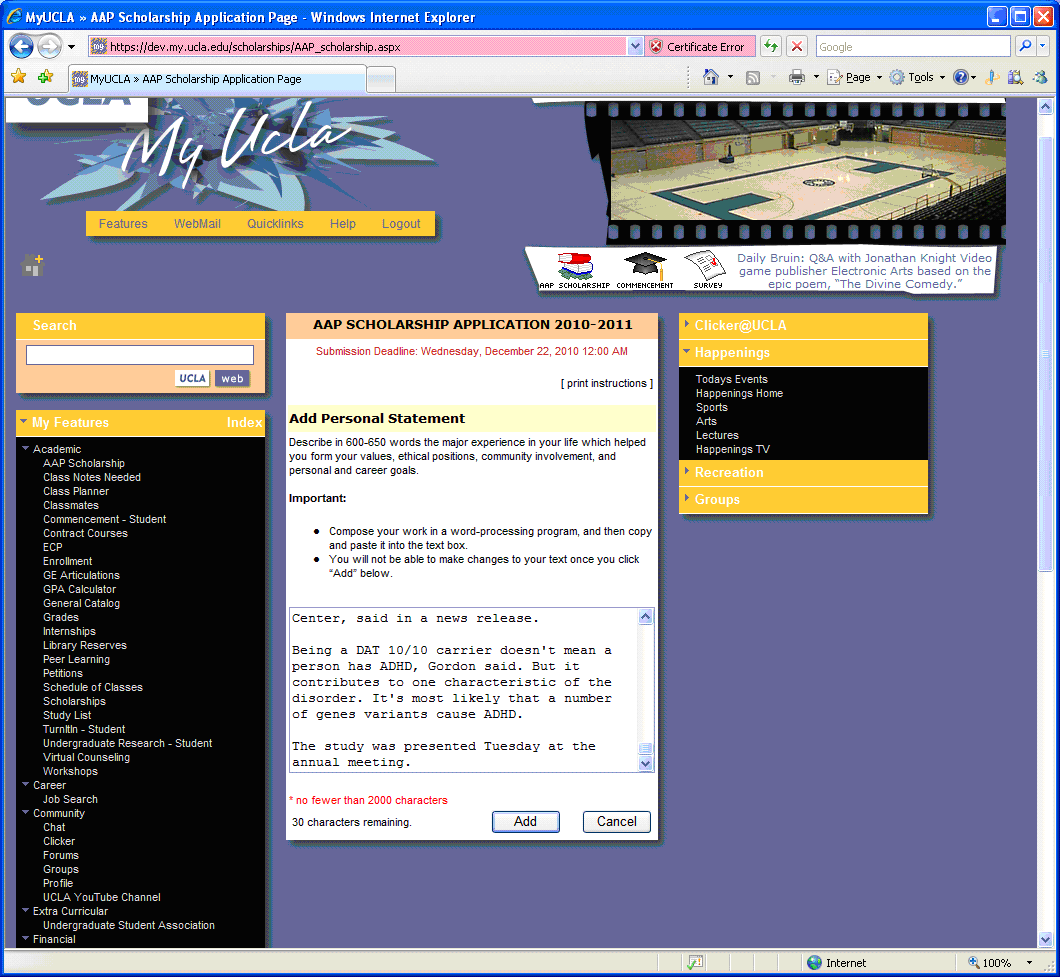Open the Favorites star icon
The height and width of the screenshot is (977, 1060).
18,77
